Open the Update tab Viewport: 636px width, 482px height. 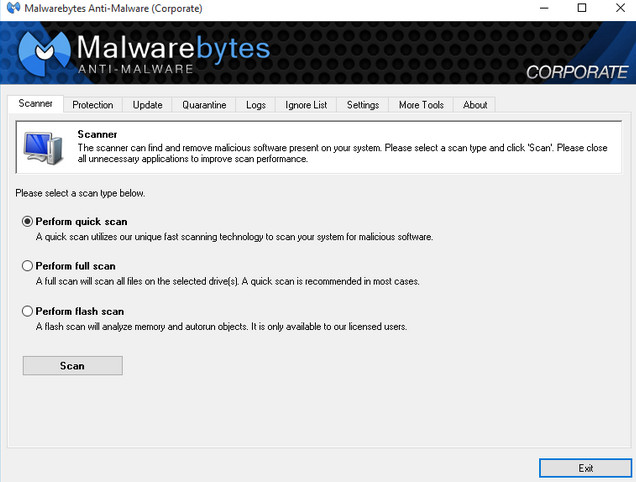148,105
